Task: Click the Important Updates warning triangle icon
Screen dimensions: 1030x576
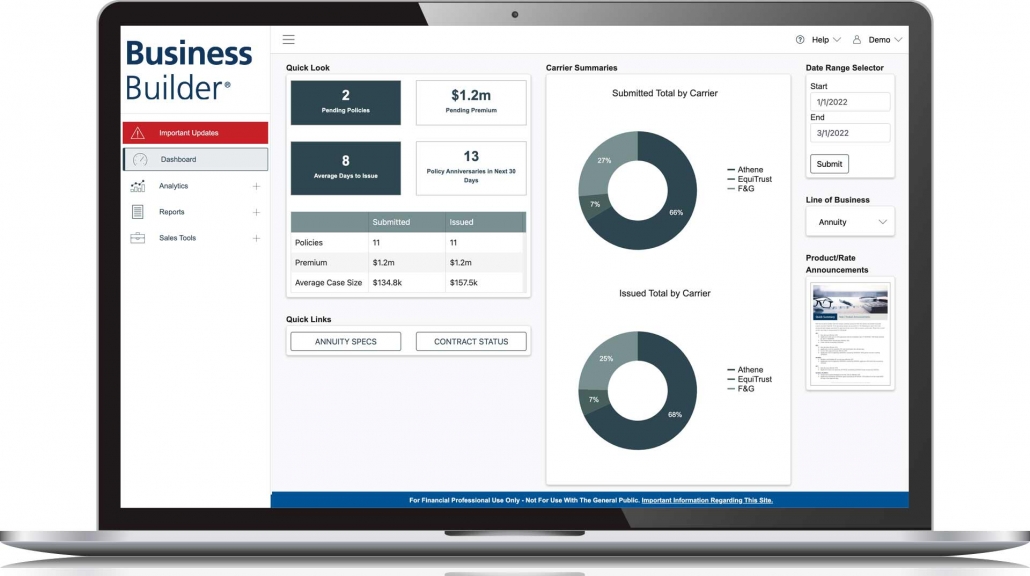Action: (138, 133)
